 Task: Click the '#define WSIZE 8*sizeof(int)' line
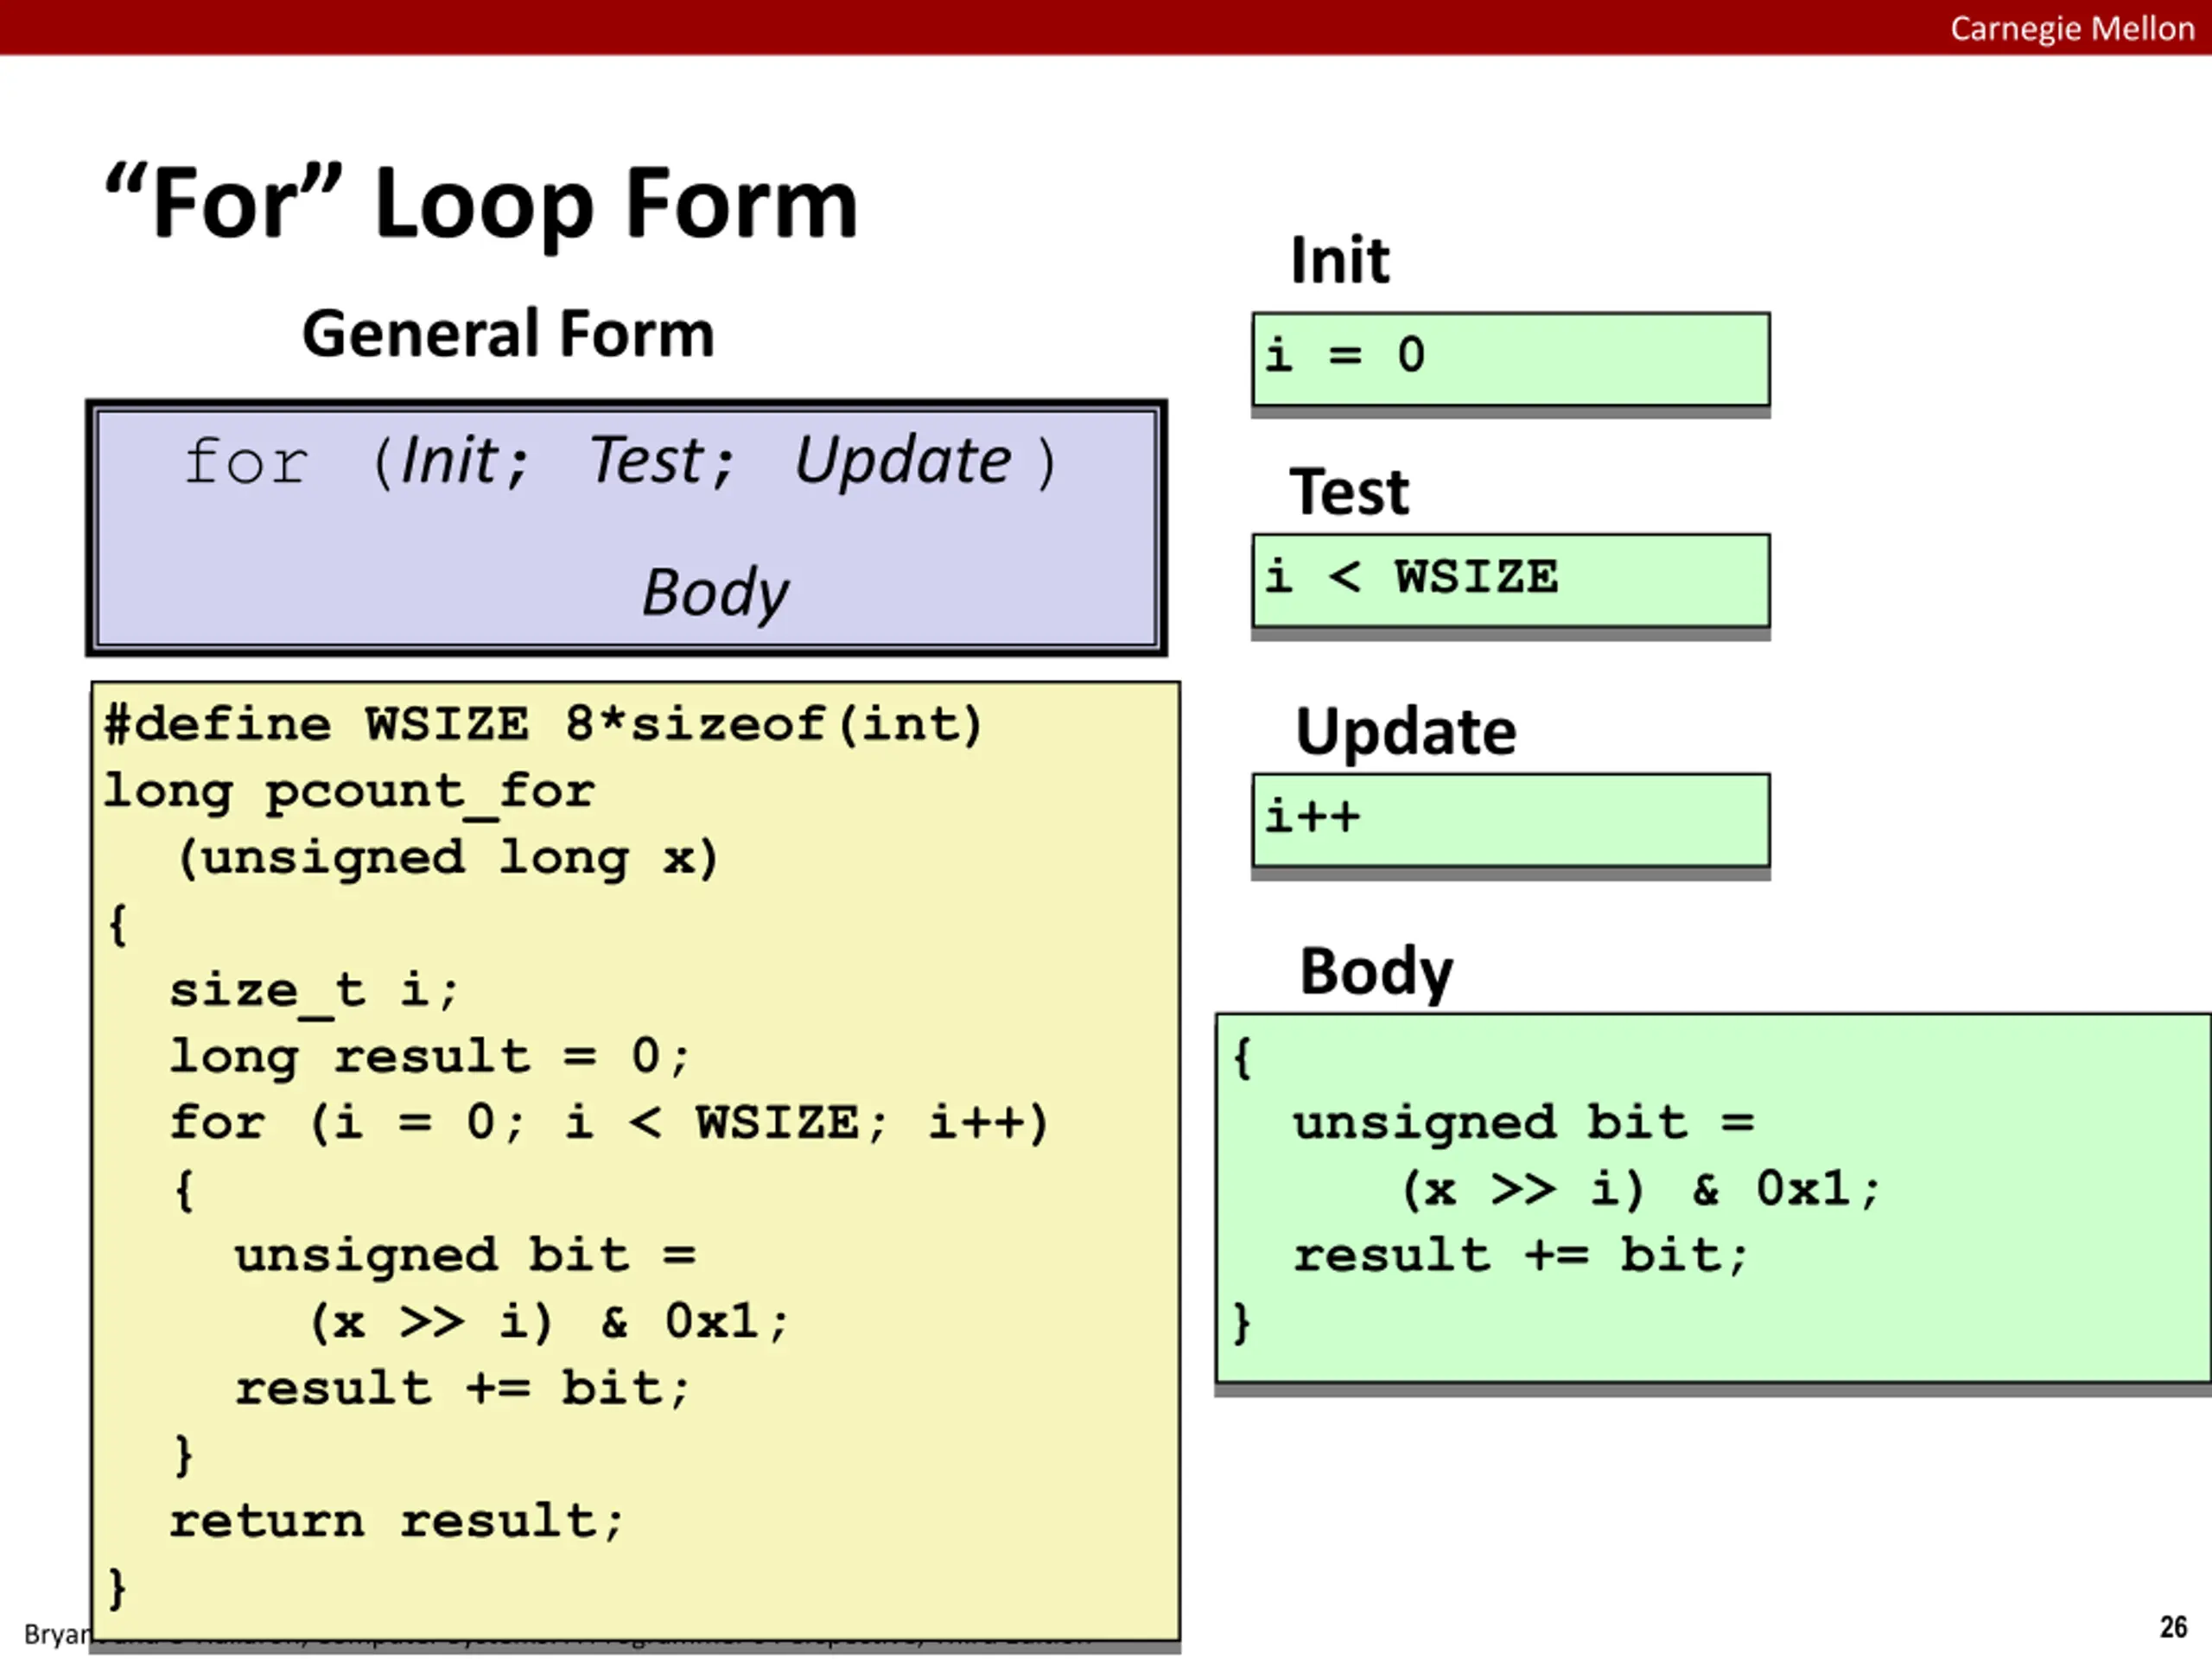click(x=544, y=724)
